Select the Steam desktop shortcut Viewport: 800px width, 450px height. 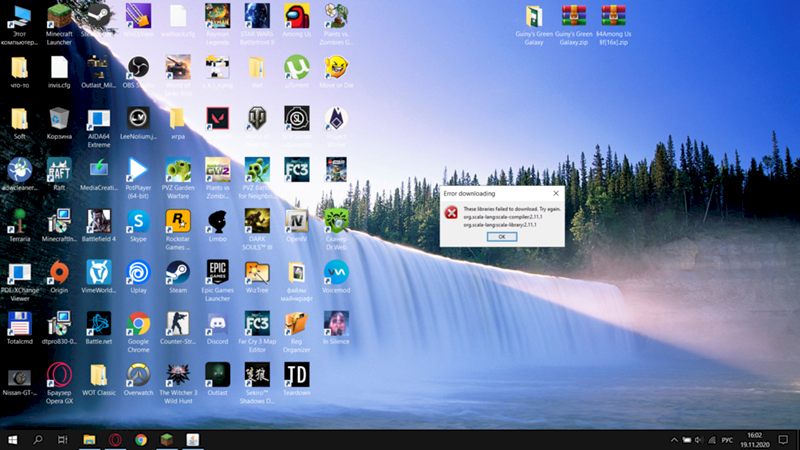tap(178, 272)
